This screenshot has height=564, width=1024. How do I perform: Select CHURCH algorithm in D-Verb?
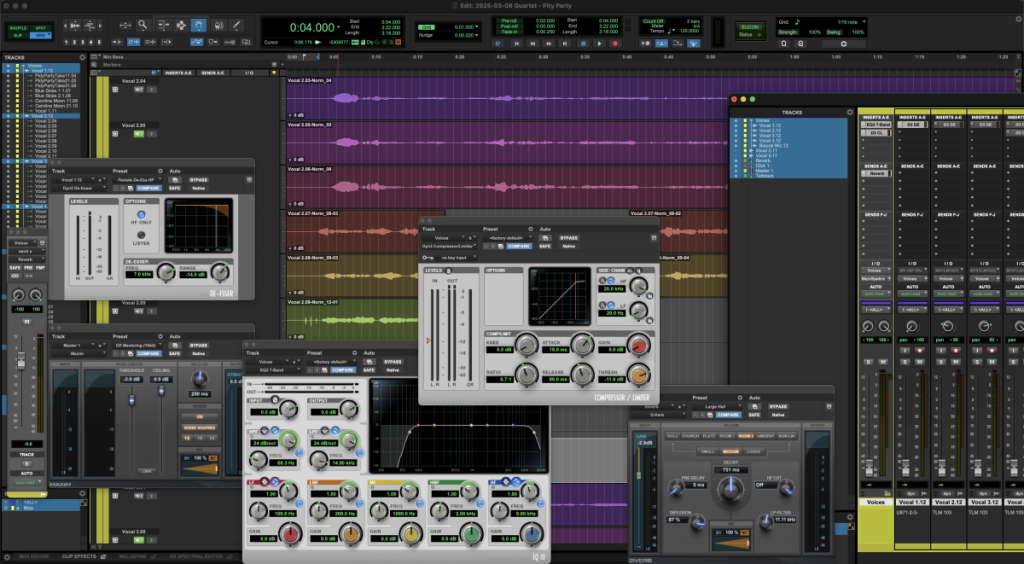(690, 435)
